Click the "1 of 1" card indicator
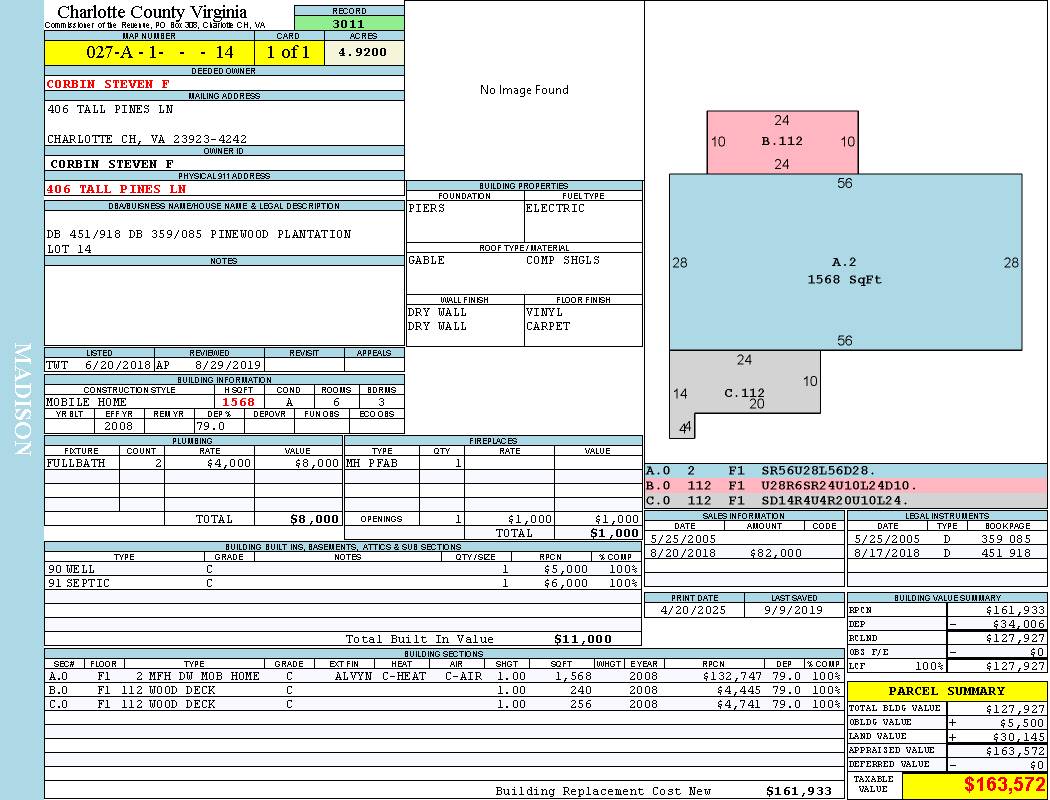 pyautogui.click(x=288, y=52)
